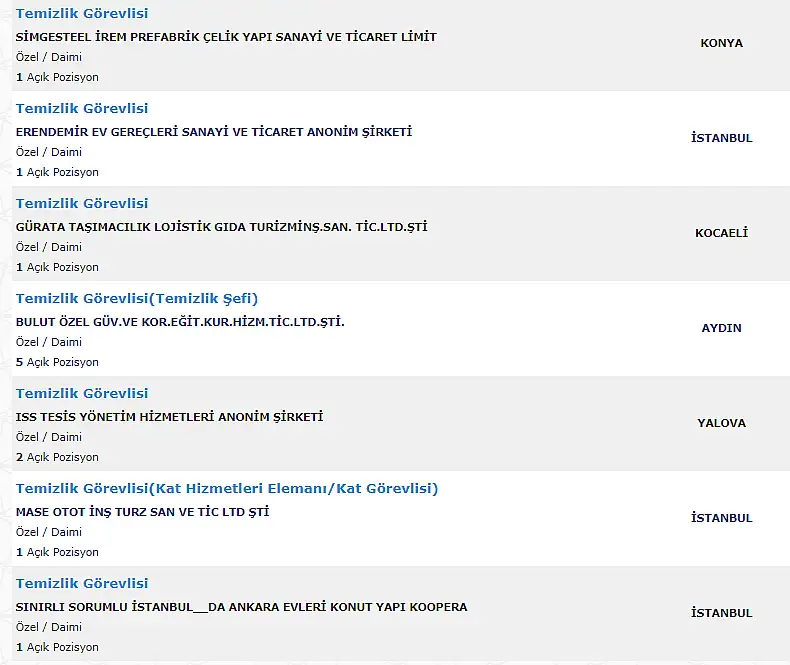Select the YALOVA location label
Image resolution: width=790 pixels, height=665 pixels.
pos(721,423)
